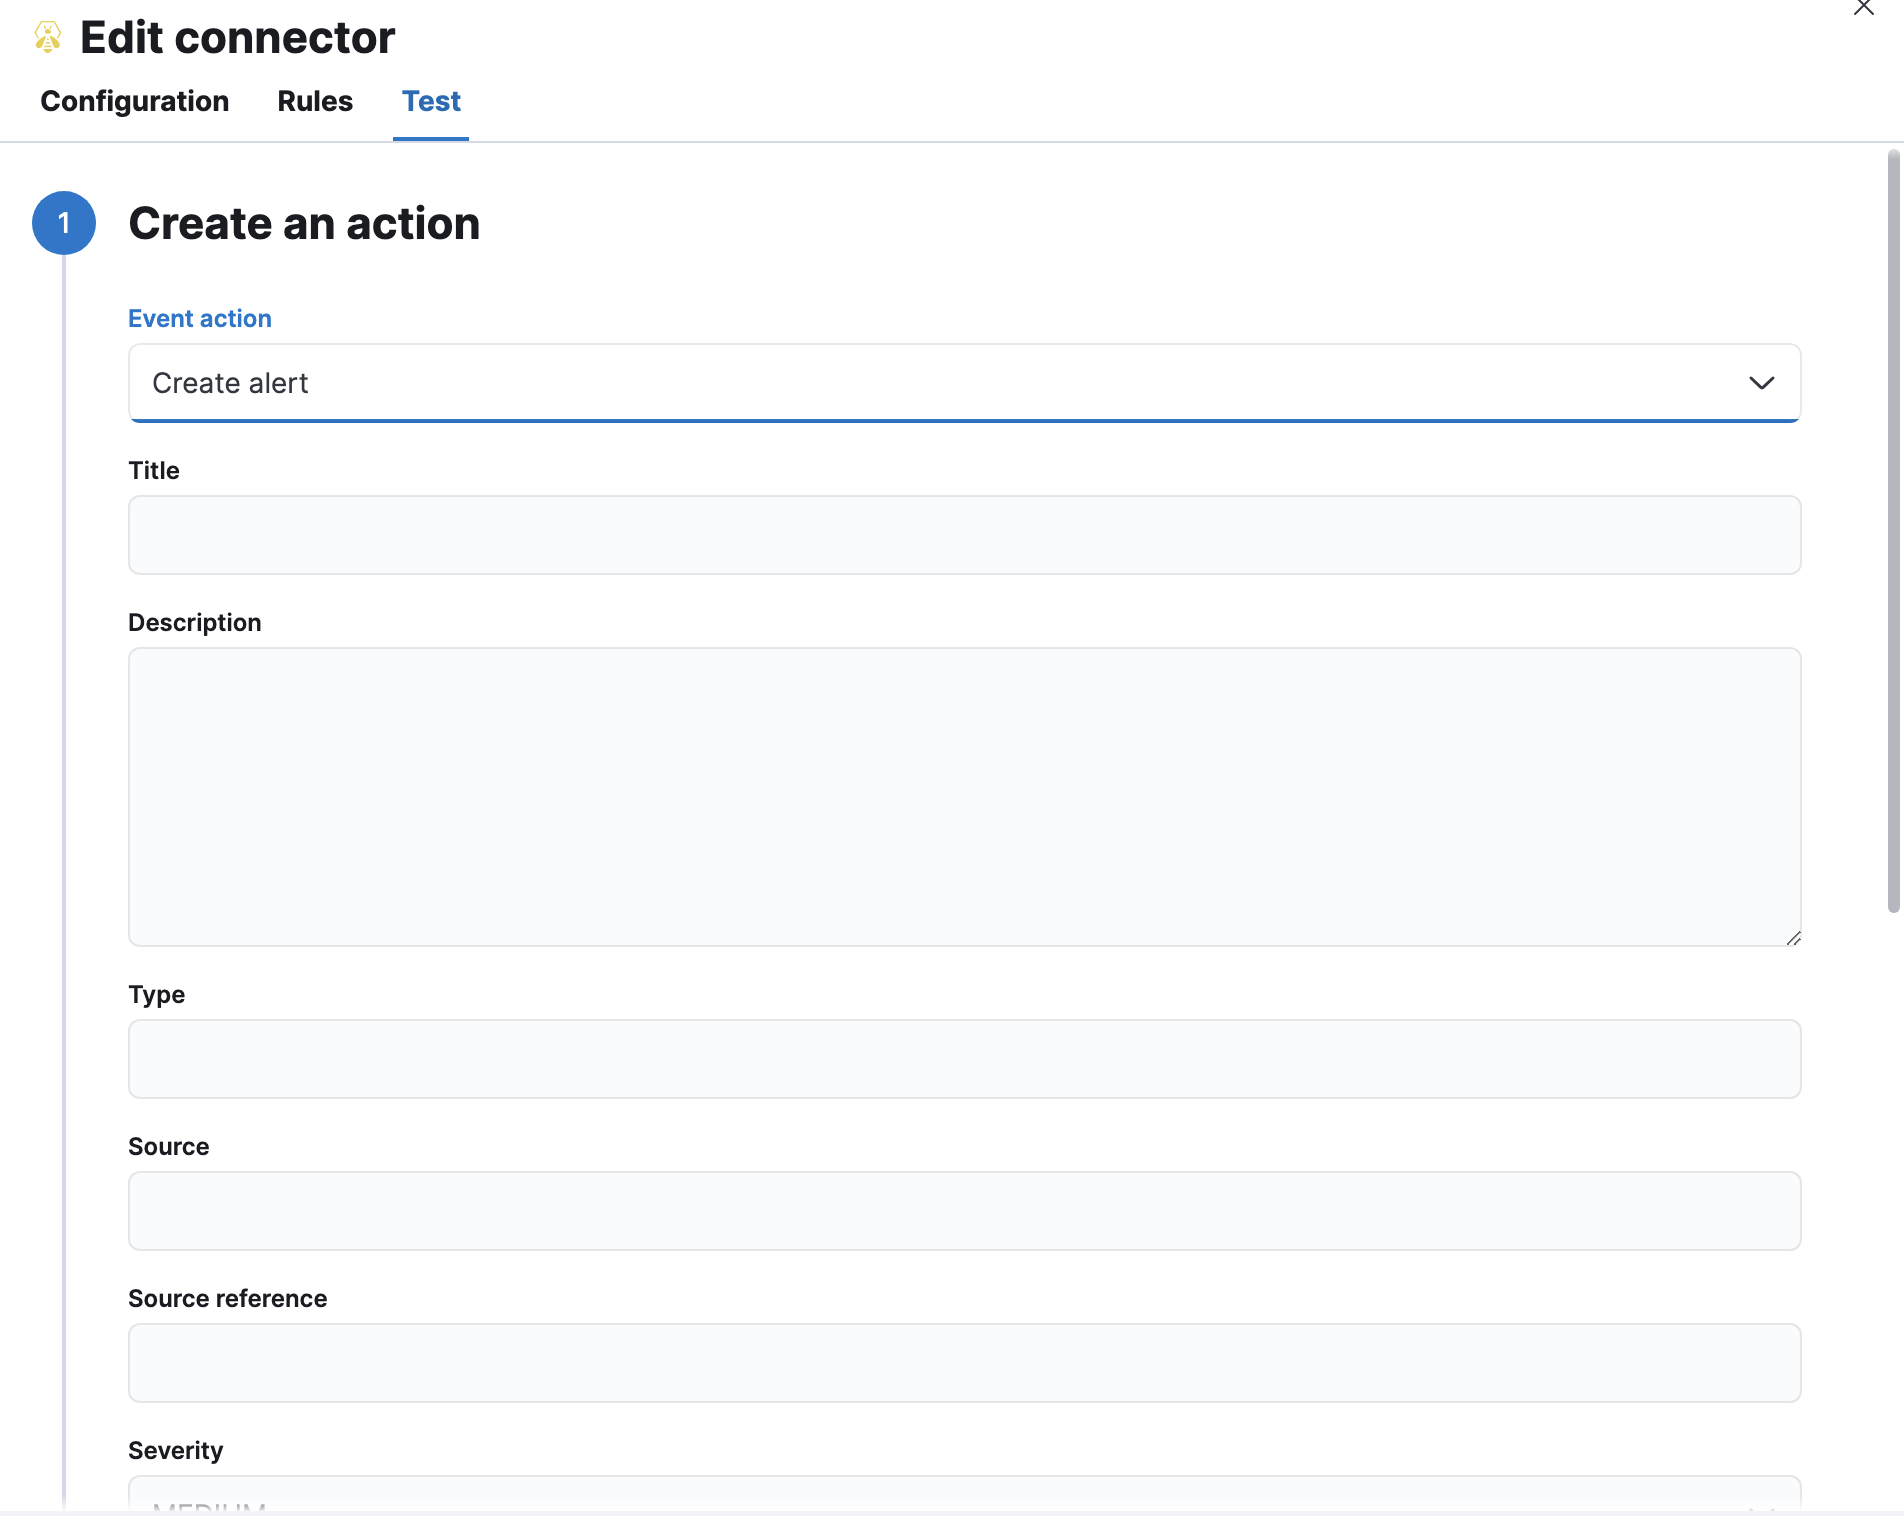This screenshot has width=1904, height=1516.
Task: Click the vertical scrollbar thumb
Action: pos(1893,530)
